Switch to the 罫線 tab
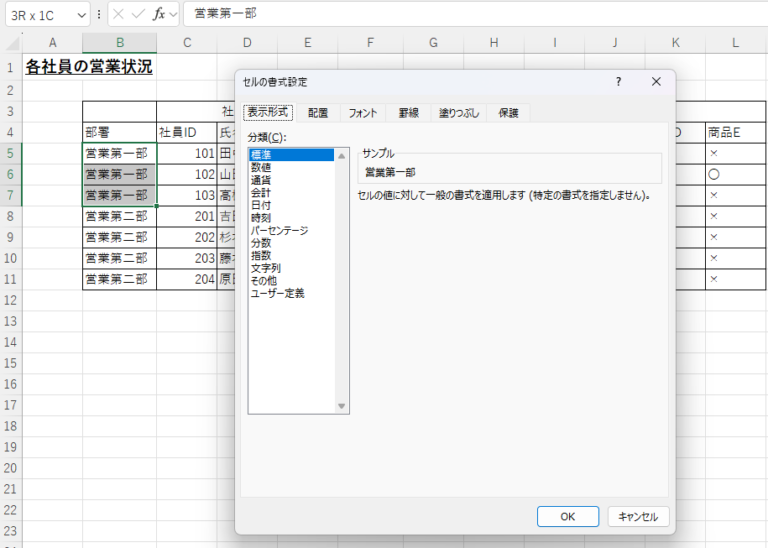This screenshot has width=768, height=548. [x=409, y=113]
